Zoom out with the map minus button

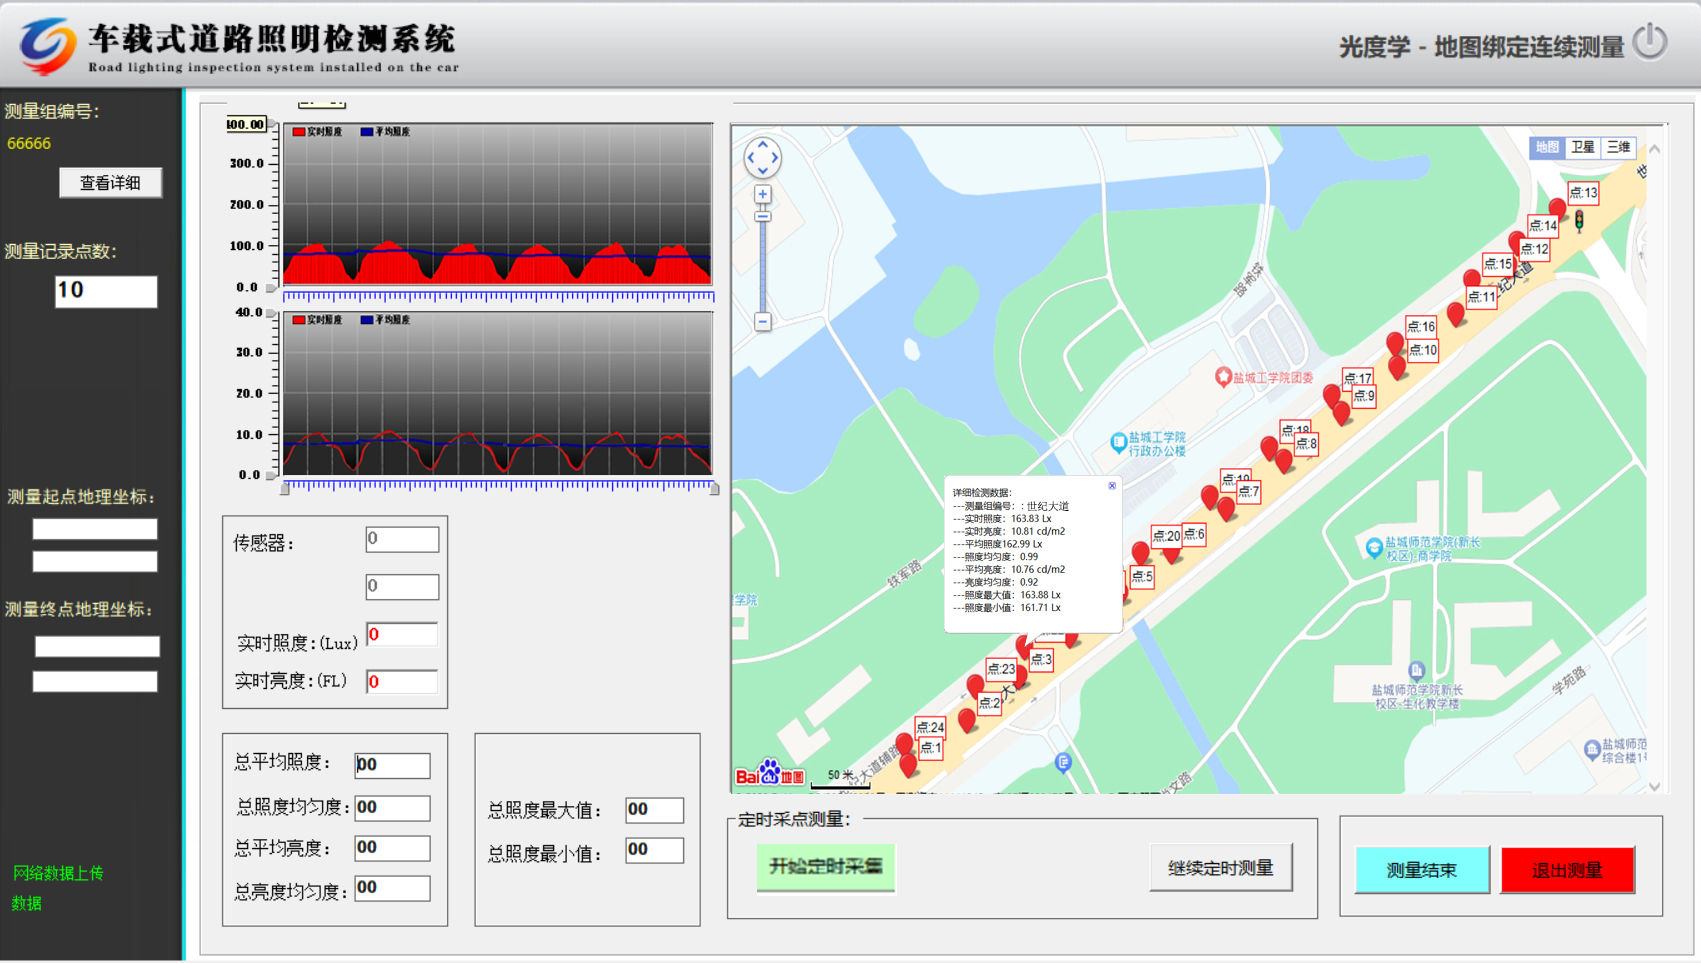tap(763, 322)
